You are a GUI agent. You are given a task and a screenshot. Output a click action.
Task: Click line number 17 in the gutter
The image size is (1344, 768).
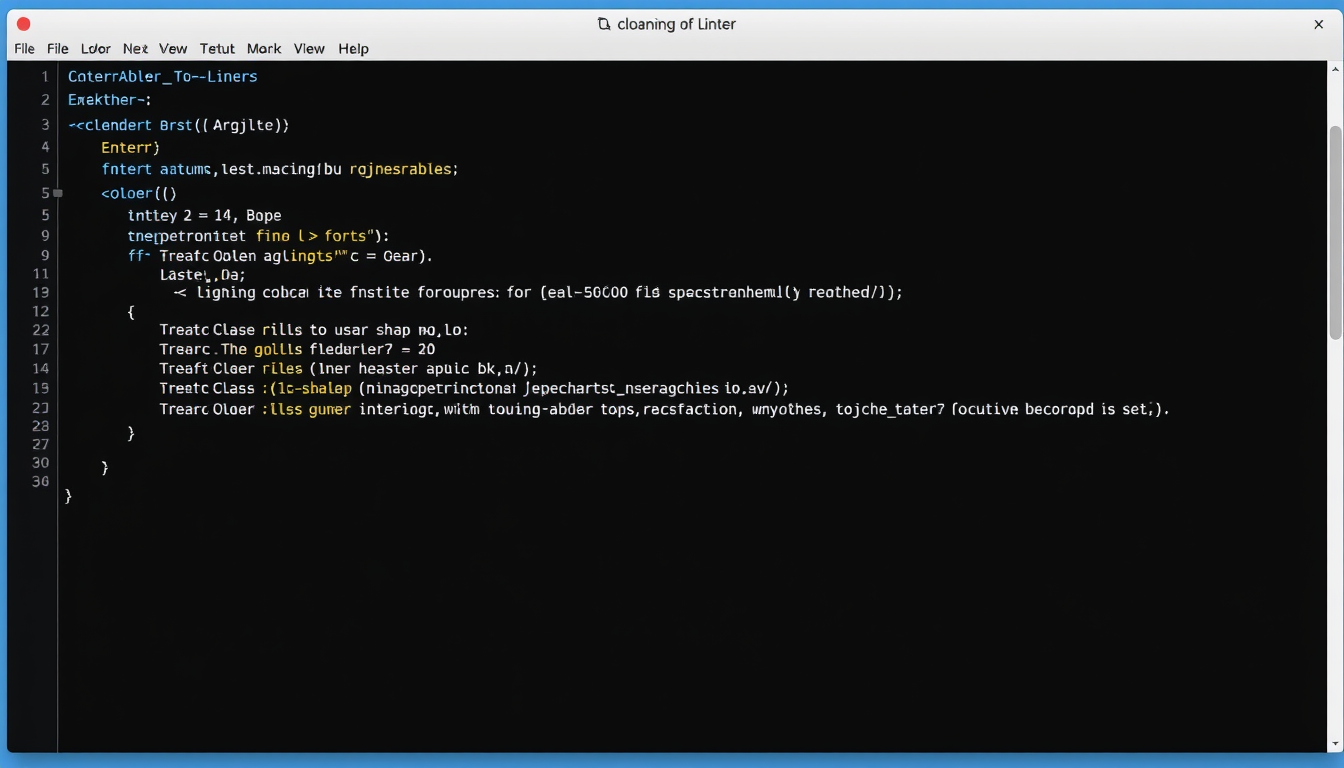click(41, 349)
